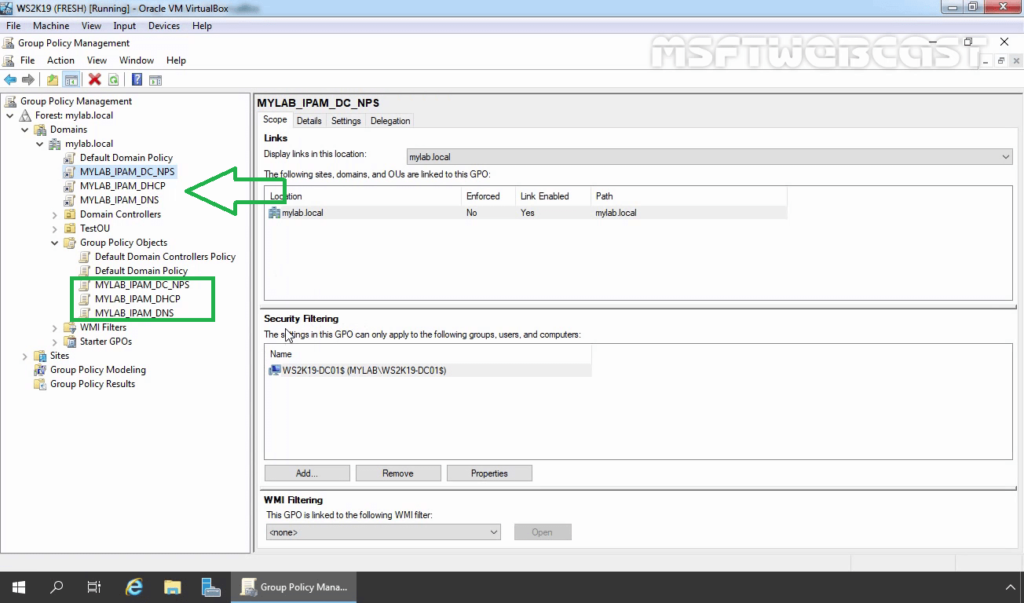The image size is (1024, 603).
Task: Click the Starter GPOs folder icon
Action: [x=70, y=342]
